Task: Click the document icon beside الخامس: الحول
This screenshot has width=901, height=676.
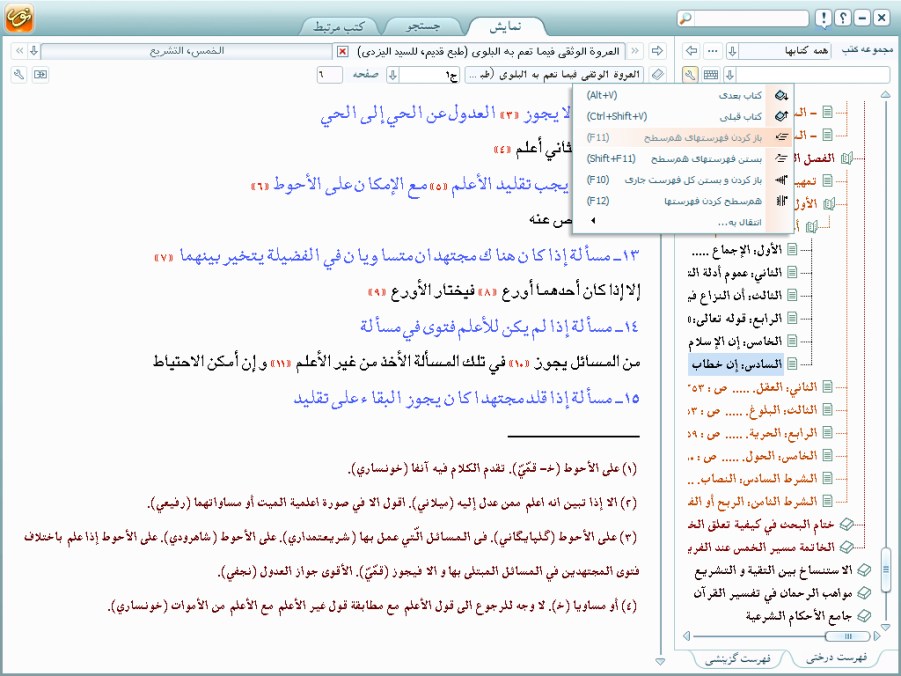Action: [827, 455]
